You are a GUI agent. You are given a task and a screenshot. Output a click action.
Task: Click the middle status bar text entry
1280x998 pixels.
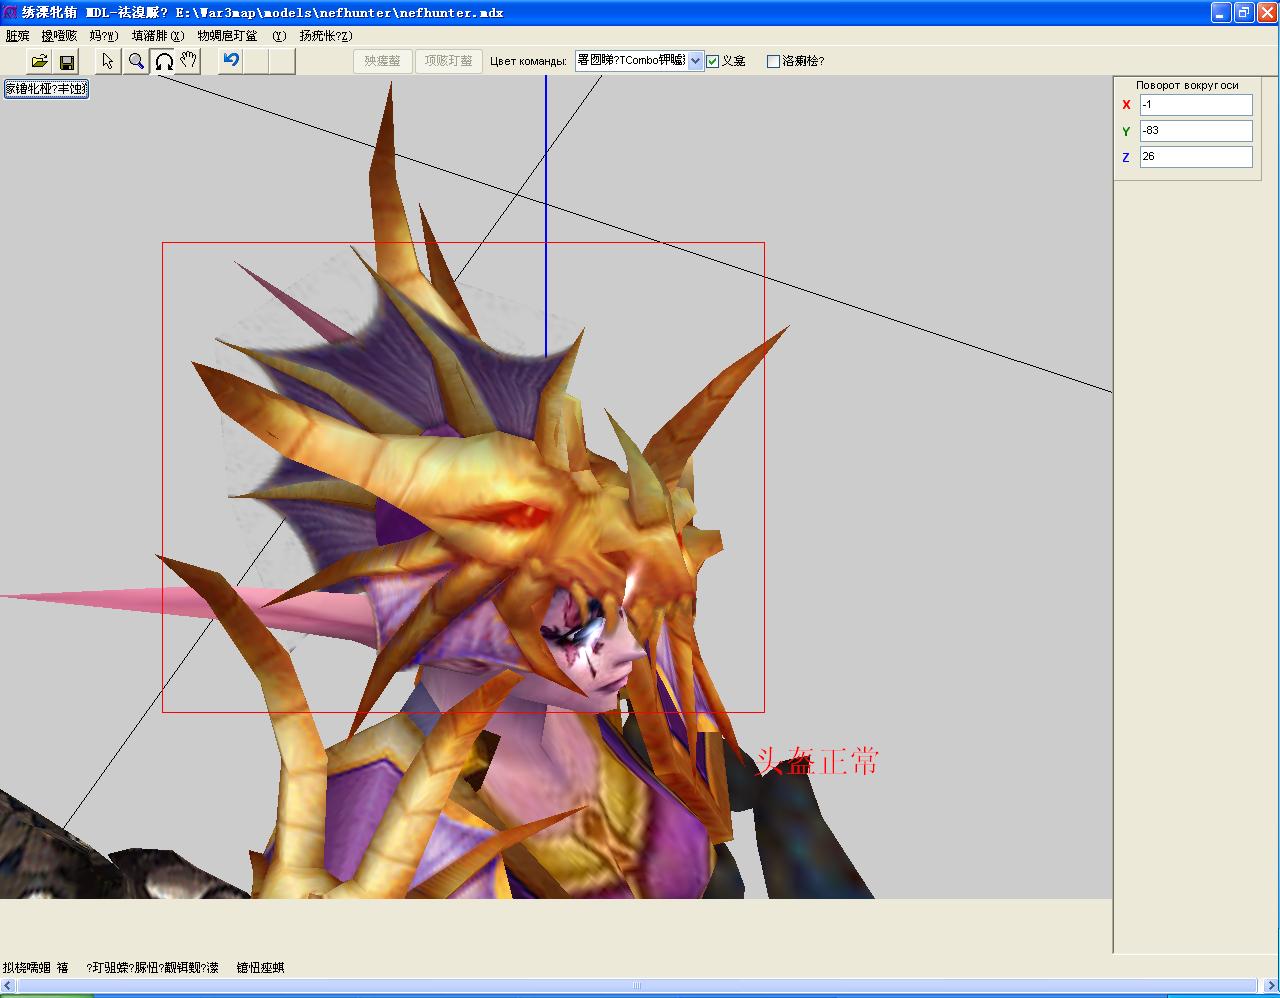[152, 968]
